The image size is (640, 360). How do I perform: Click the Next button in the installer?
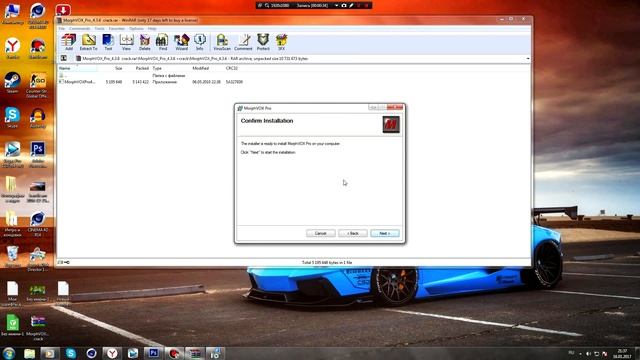click(x=385, y=233)
